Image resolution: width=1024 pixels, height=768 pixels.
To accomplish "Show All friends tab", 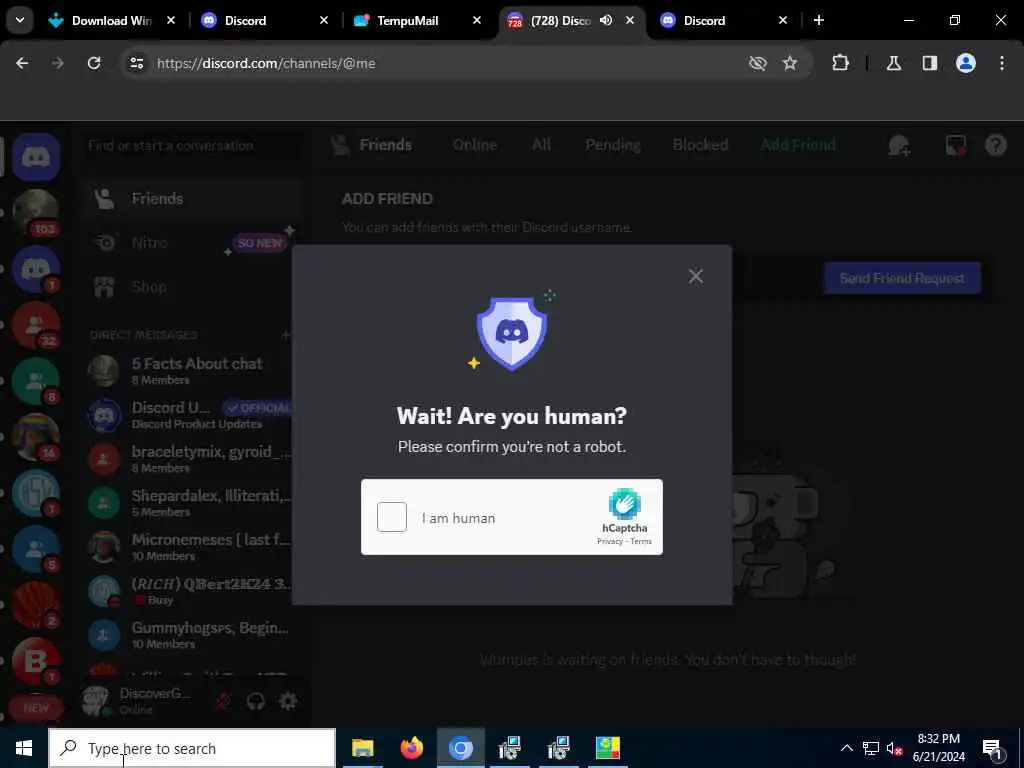I will coord(541,145).
